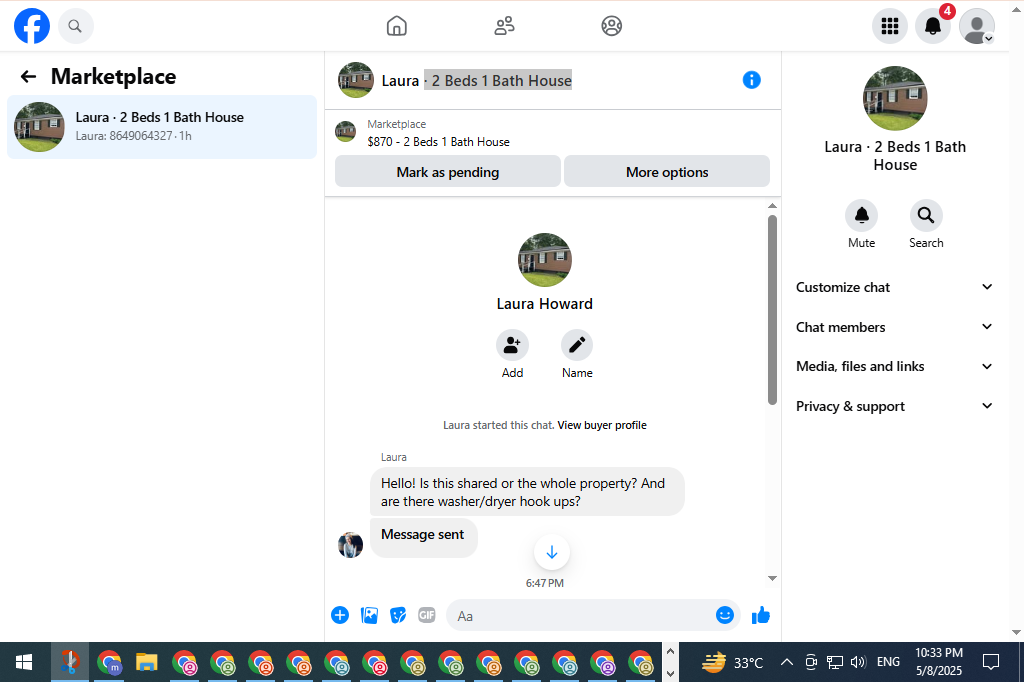Click the Message sent bubble
Viewport: 1024px width, 682px height.
pyautogui.click(x=423, y=538)
